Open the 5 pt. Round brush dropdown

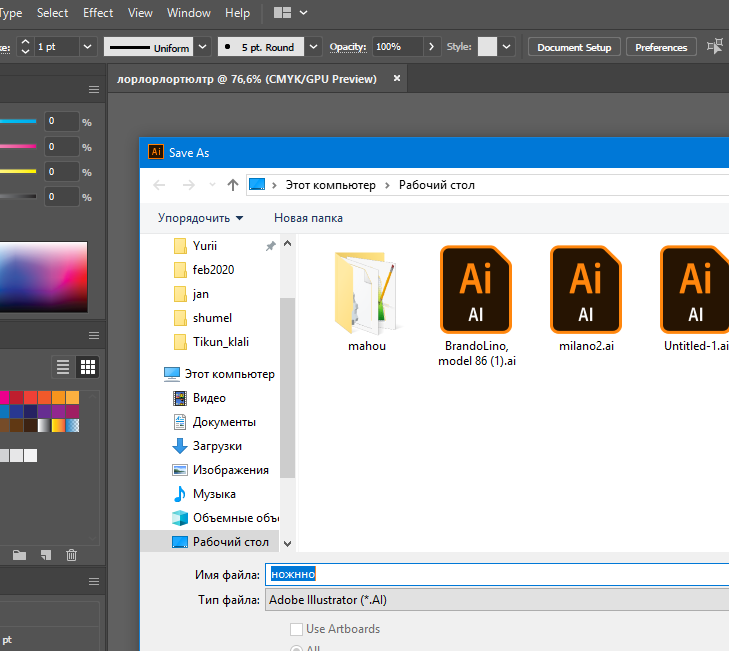313,46
